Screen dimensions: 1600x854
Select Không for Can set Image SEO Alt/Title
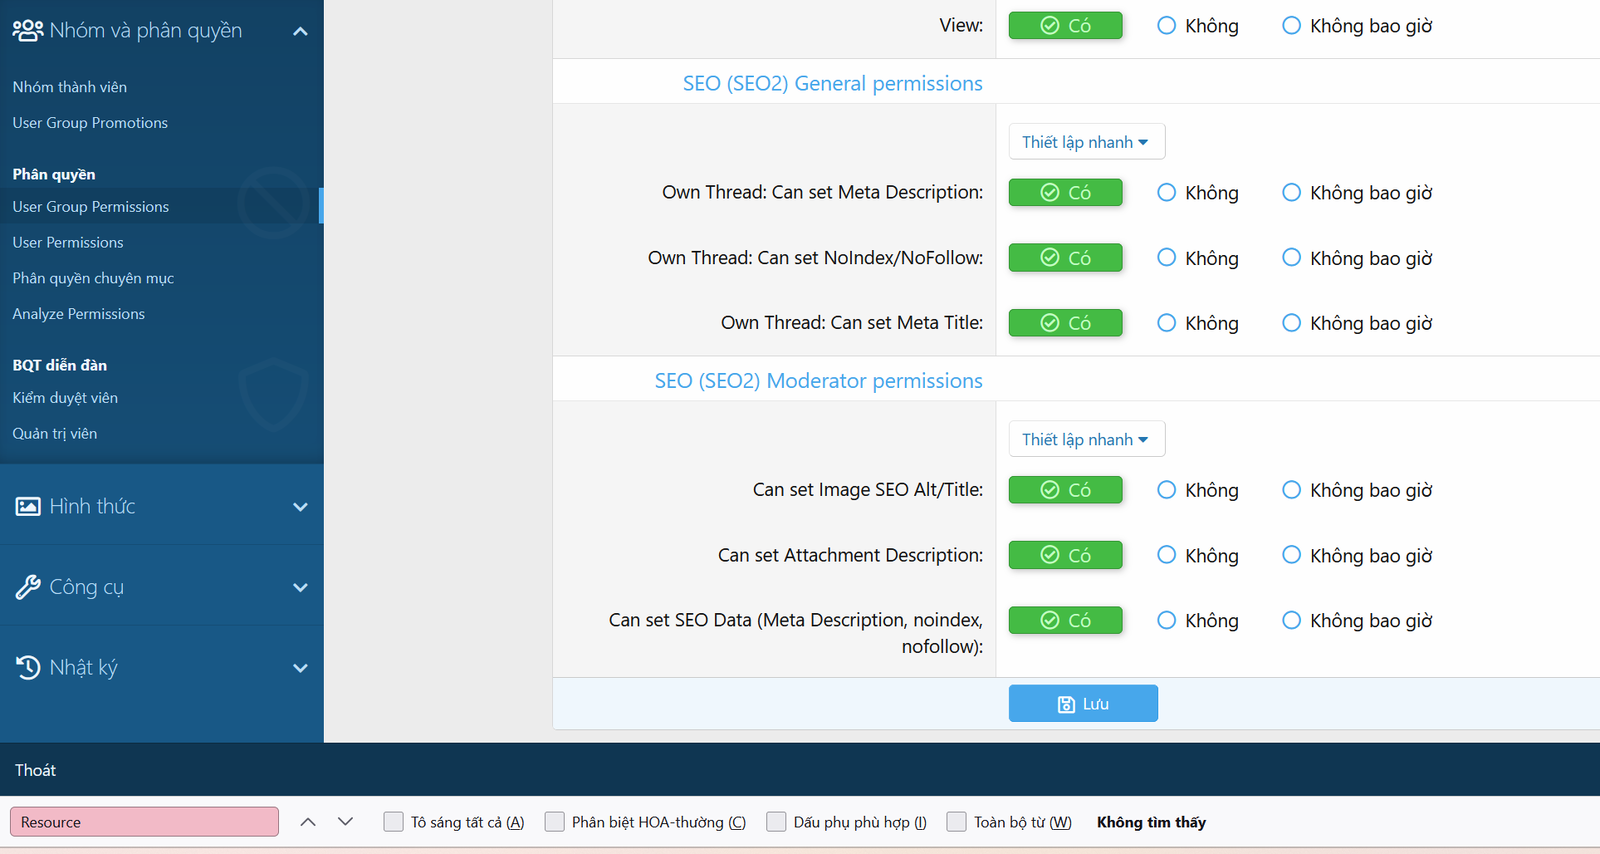[1166, 490]
